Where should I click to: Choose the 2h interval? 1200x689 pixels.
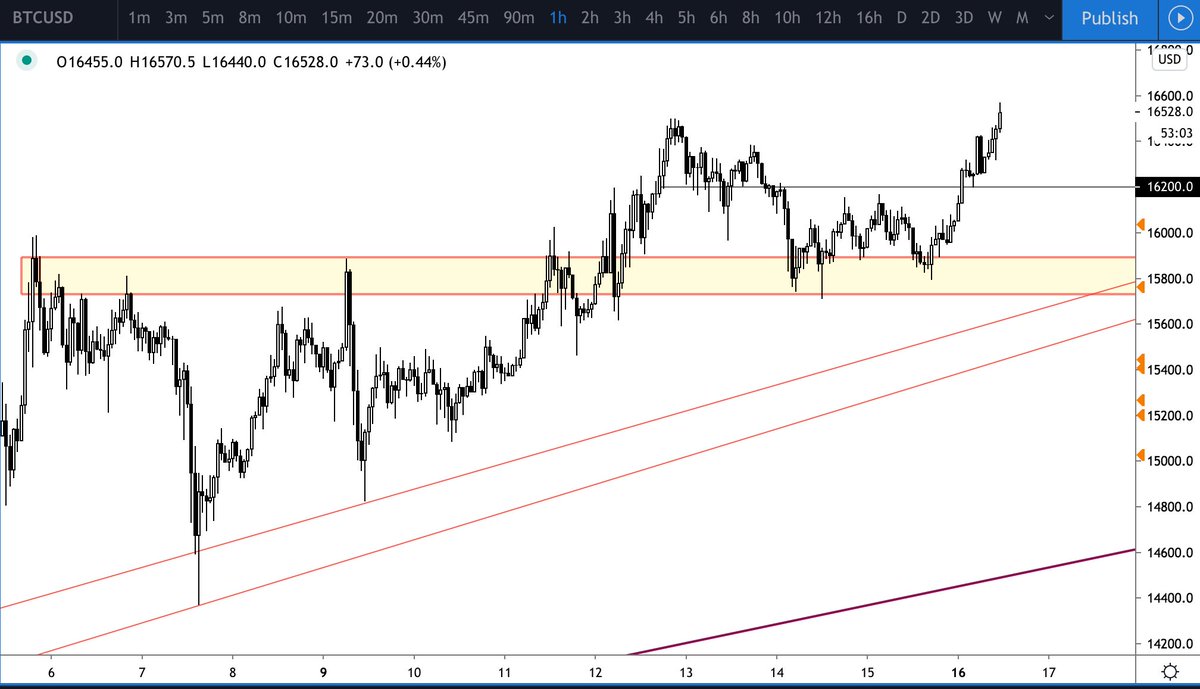click(x=590, y=18)
